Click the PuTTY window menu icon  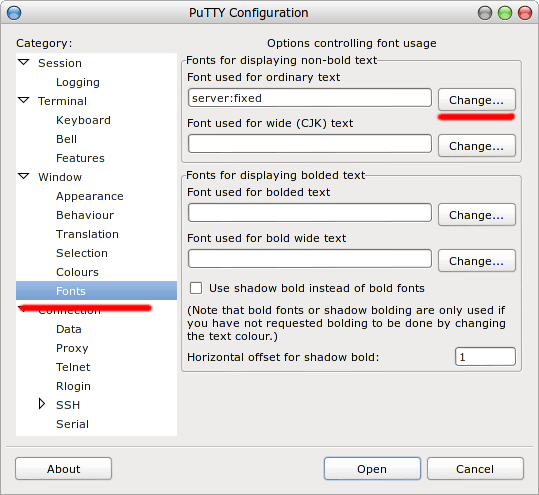point(14,13)
